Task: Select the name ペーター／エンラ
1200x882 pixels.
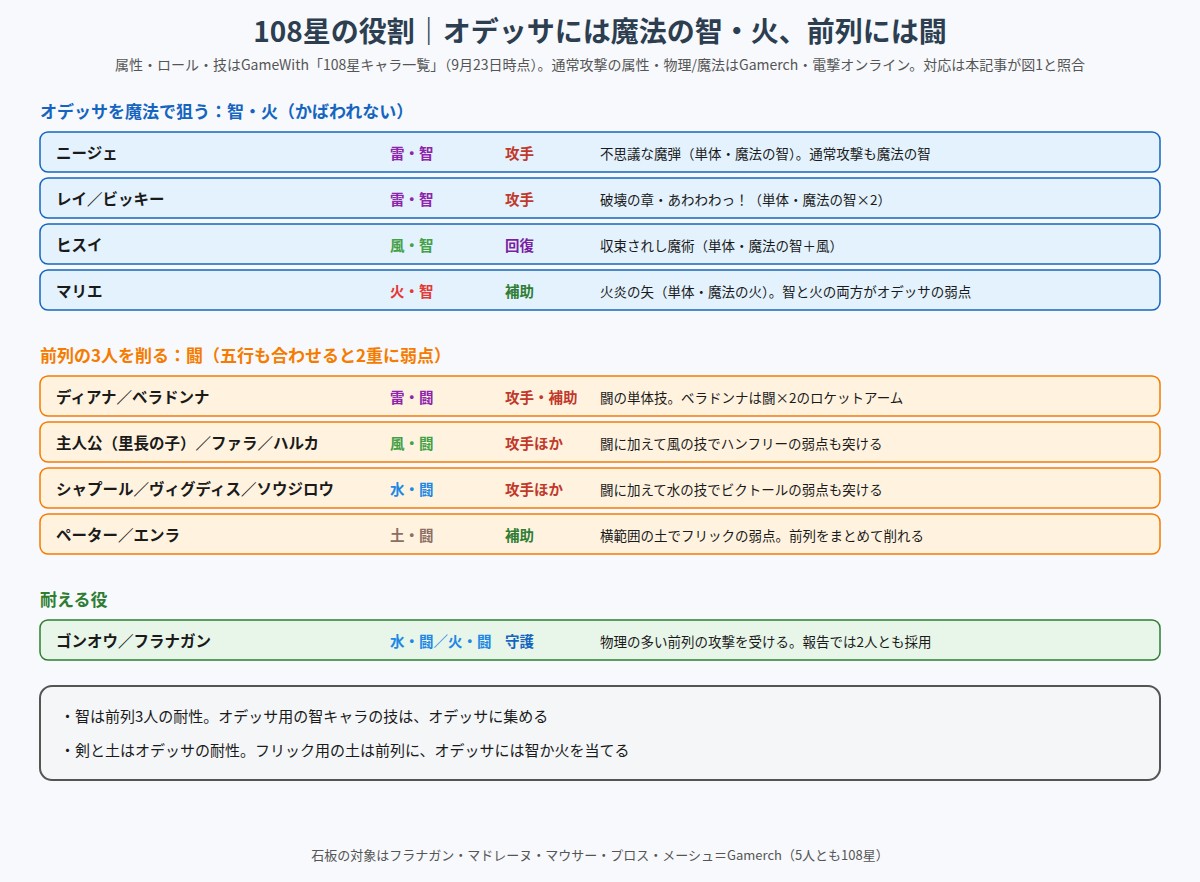Action: [118, 536]
